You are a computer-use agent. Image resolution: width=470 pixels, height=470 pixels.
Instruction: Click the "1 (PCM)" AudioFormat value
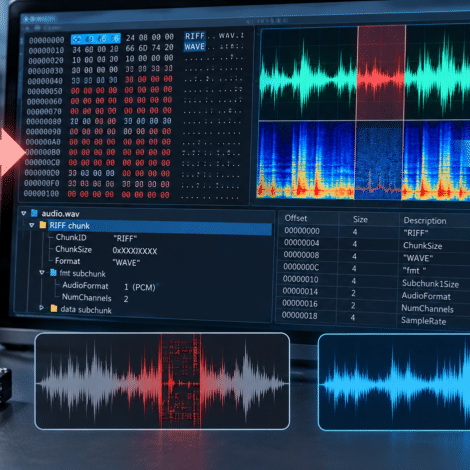click(x=140, y=287)
